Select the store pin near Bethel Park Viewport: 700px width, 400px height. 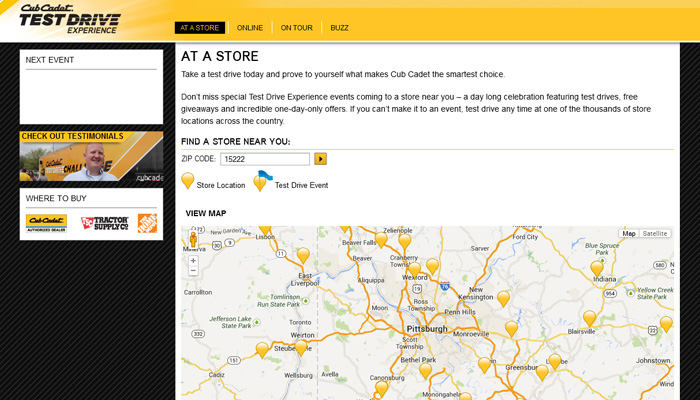425,371
